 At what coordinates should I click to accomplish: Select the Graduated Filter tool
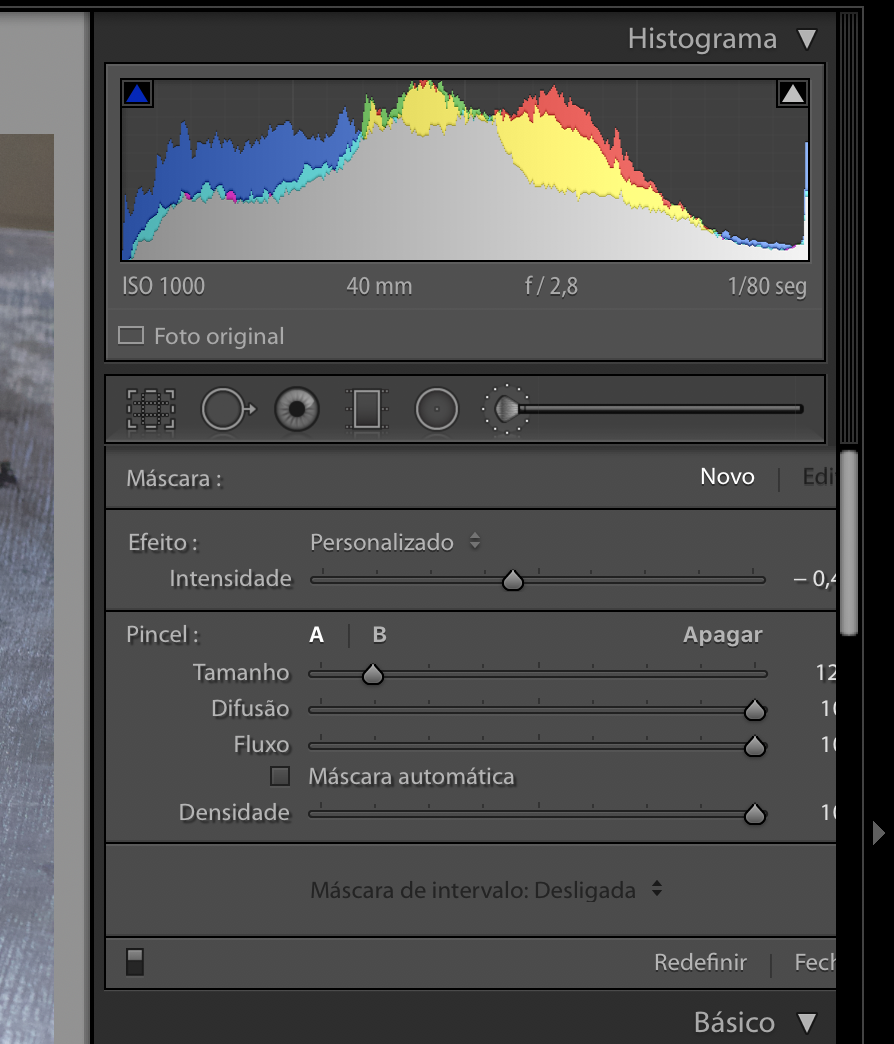coord(366,409)
